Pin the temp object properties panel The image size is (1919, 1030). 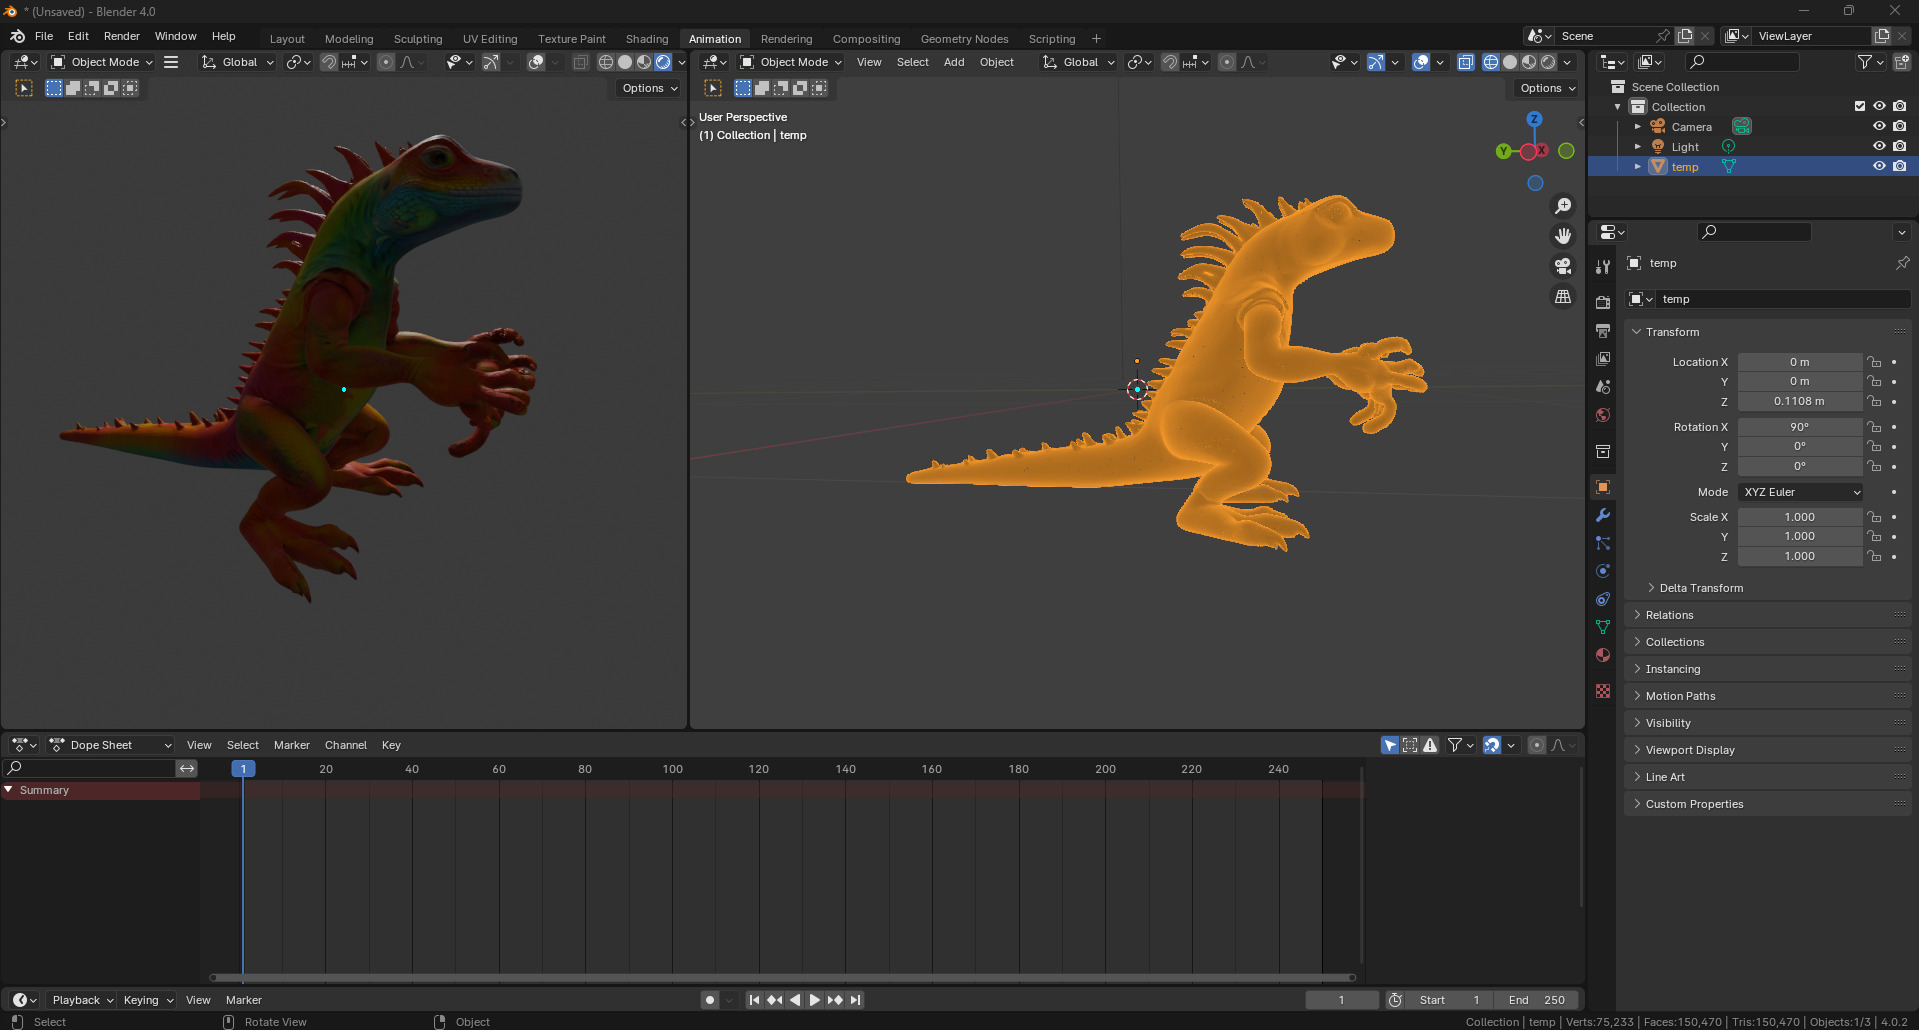point(1902,263)
